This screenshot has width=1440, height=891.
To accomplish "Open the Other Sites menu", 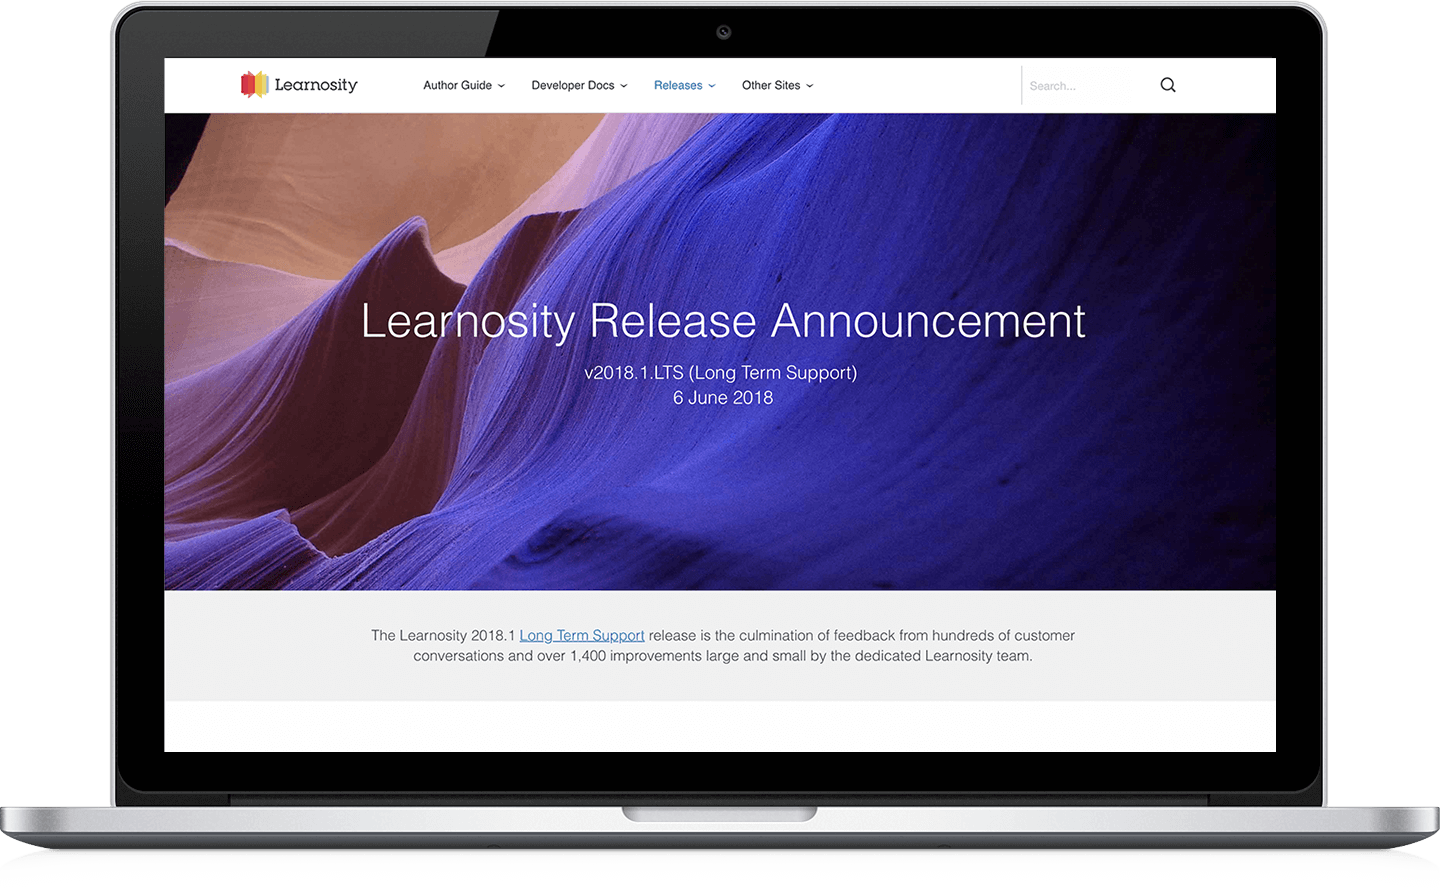I will tap(778, 85).
